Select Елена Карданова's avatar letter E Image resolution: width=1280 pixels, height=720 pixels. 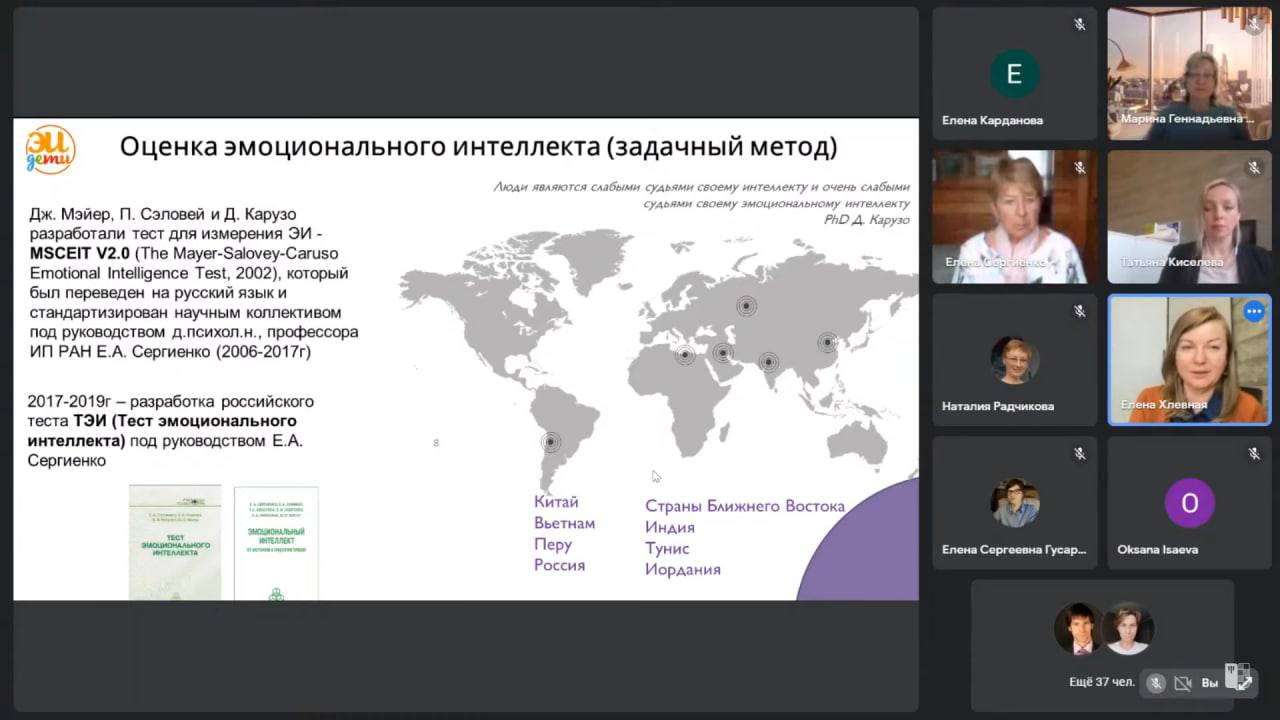1014,74
